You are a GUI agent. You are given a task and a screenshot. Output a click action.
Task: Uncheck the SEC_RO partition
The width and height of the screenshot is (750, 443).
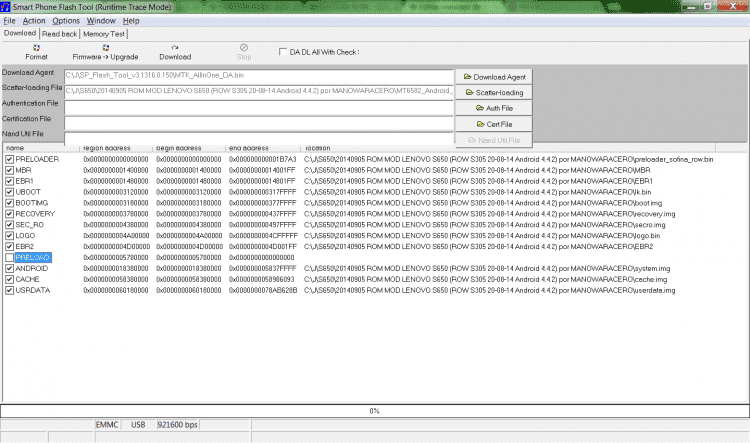tap(10, 225)
